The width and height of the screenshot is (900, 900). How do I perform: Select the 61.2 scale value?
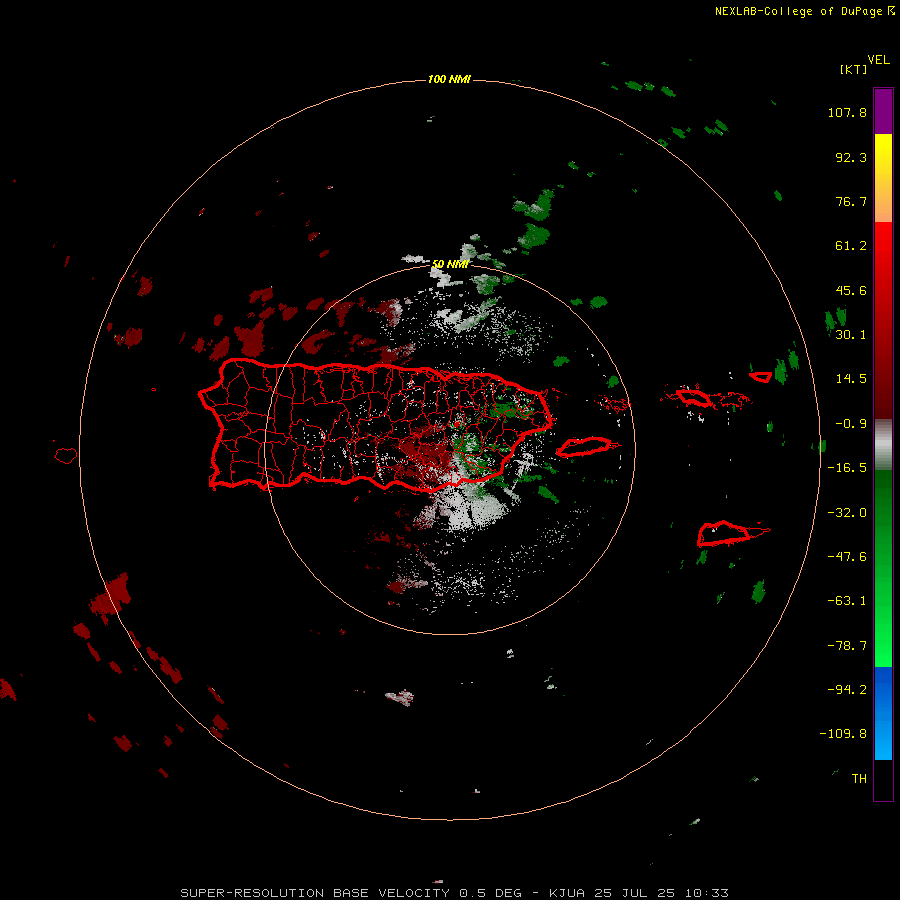click(851, 246)
